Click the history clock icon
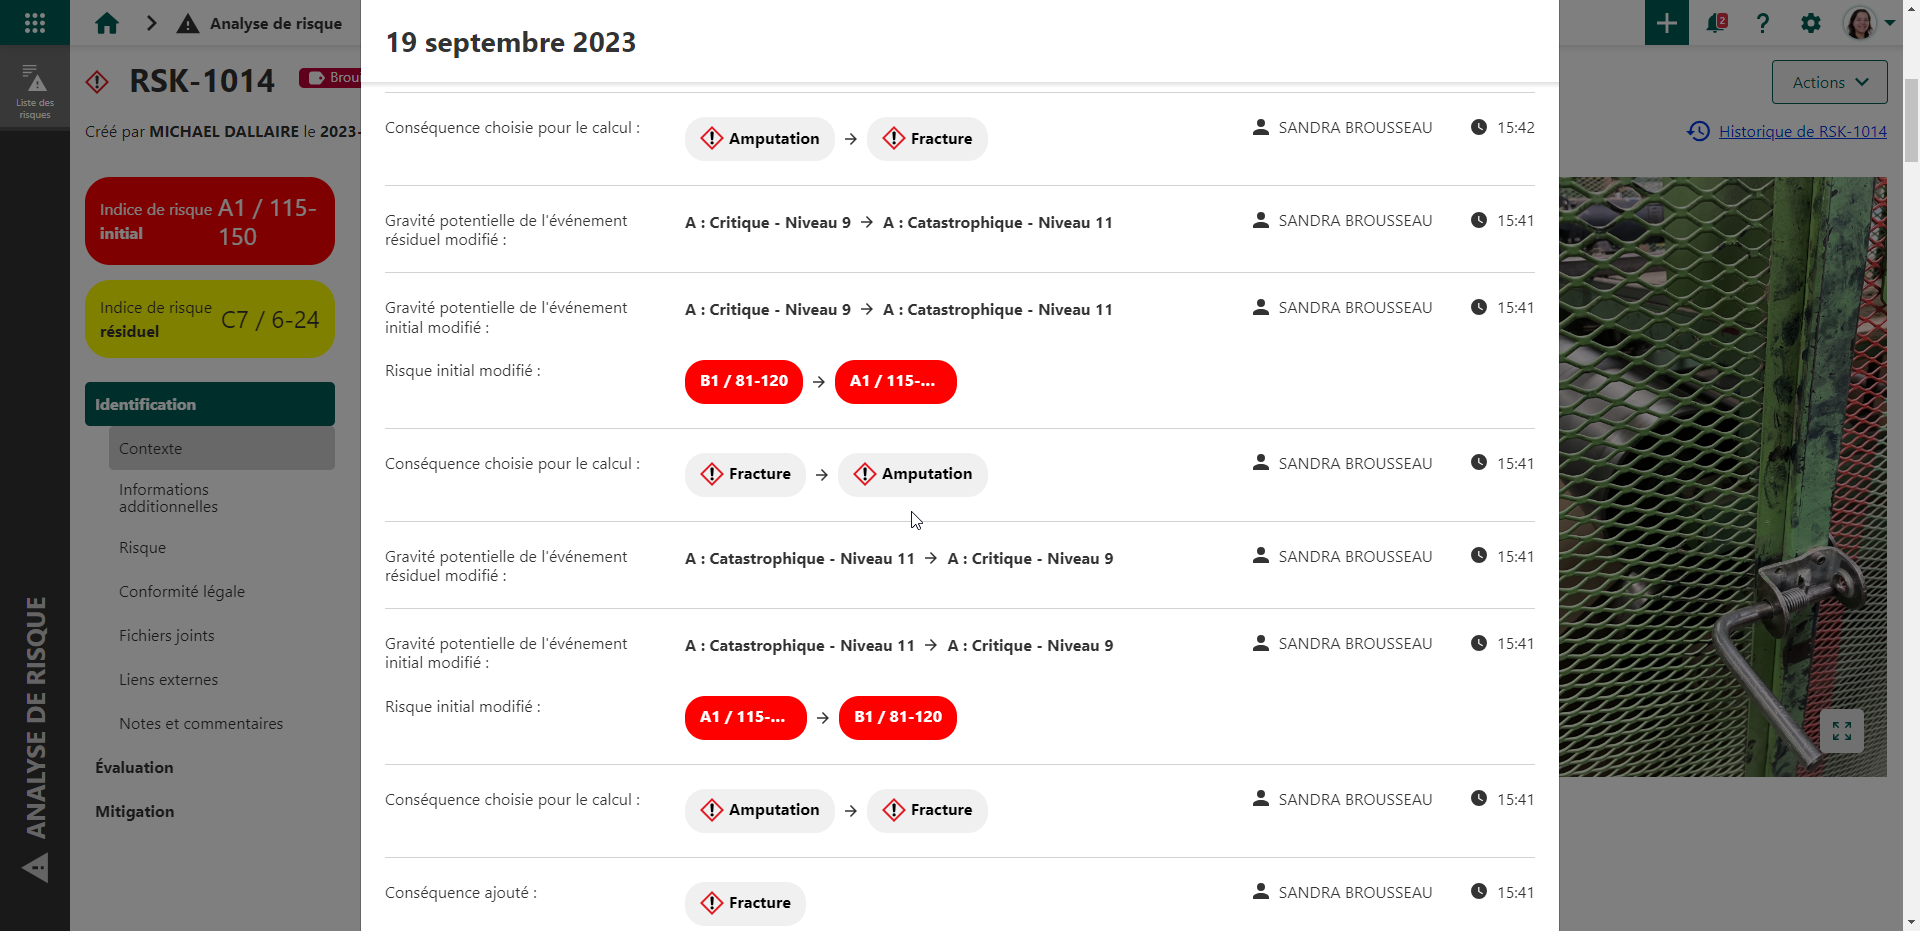This screenshot has height=931, width=1920. point(1698,131)
